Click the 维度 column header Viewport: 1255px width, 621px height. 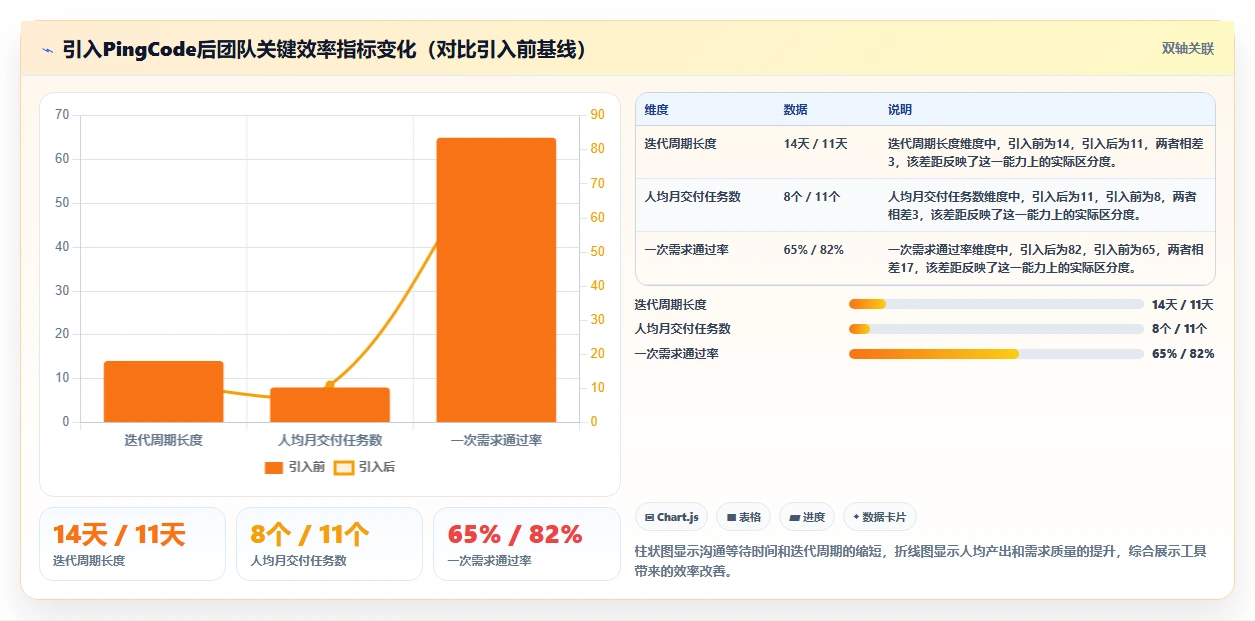point(657,110)
